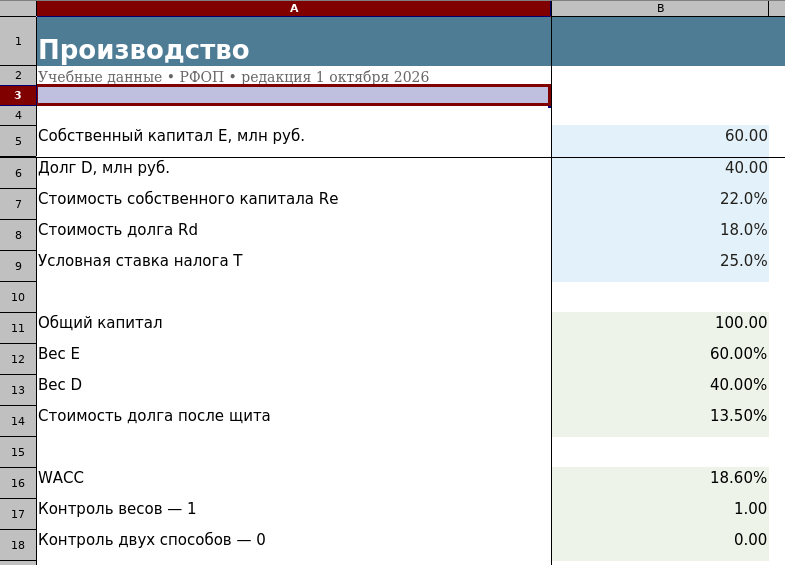The image size is (785, 565).
Task: Click 'Контроль весов — 1' cell
Action: [x=294, y=514]
